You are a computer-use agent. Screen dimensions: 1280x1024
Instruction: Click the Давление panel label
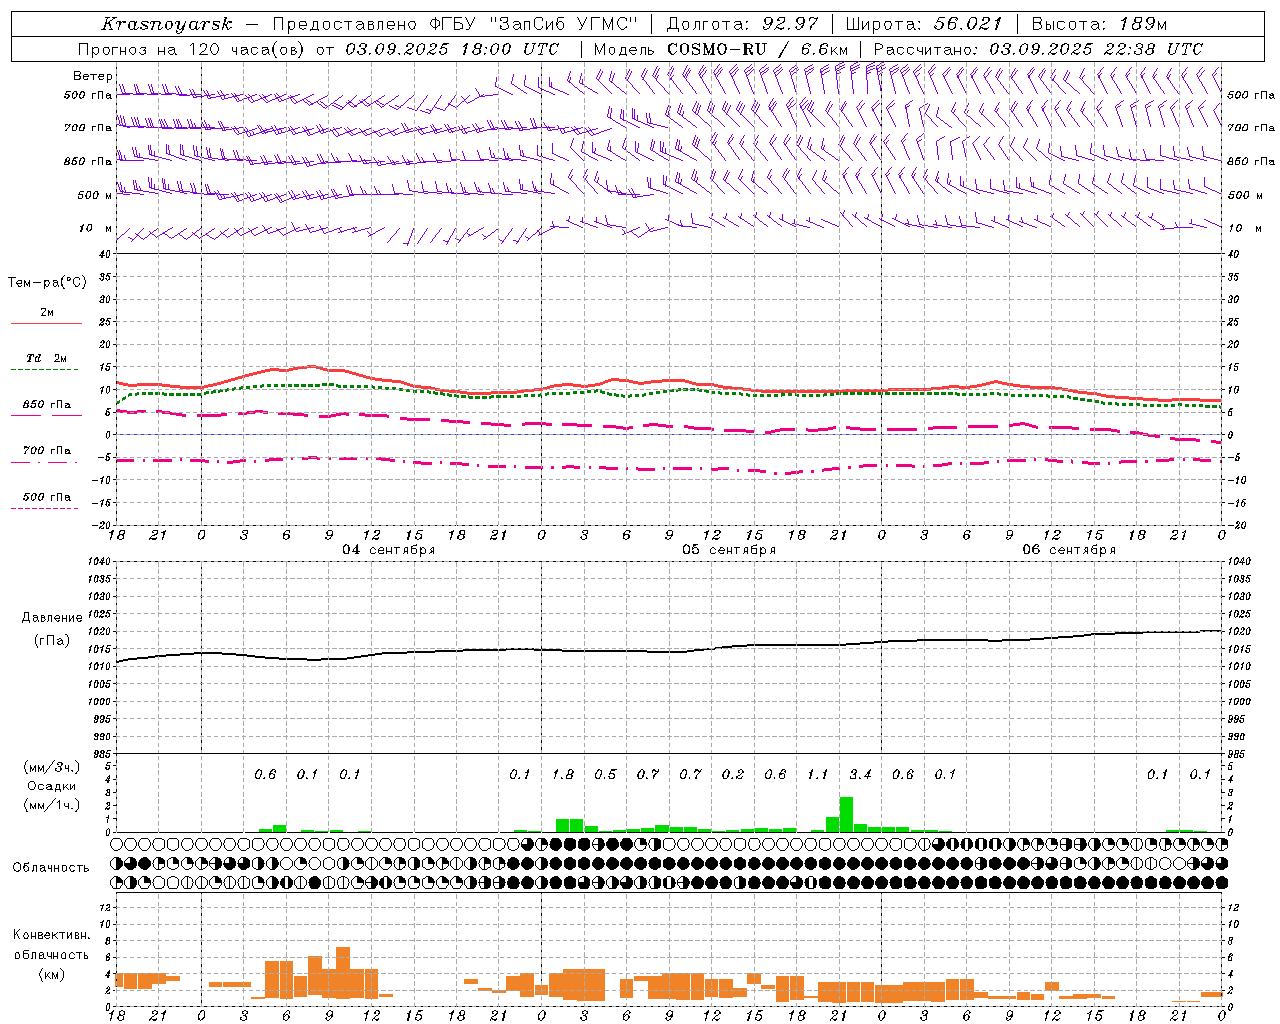(52, 618)
